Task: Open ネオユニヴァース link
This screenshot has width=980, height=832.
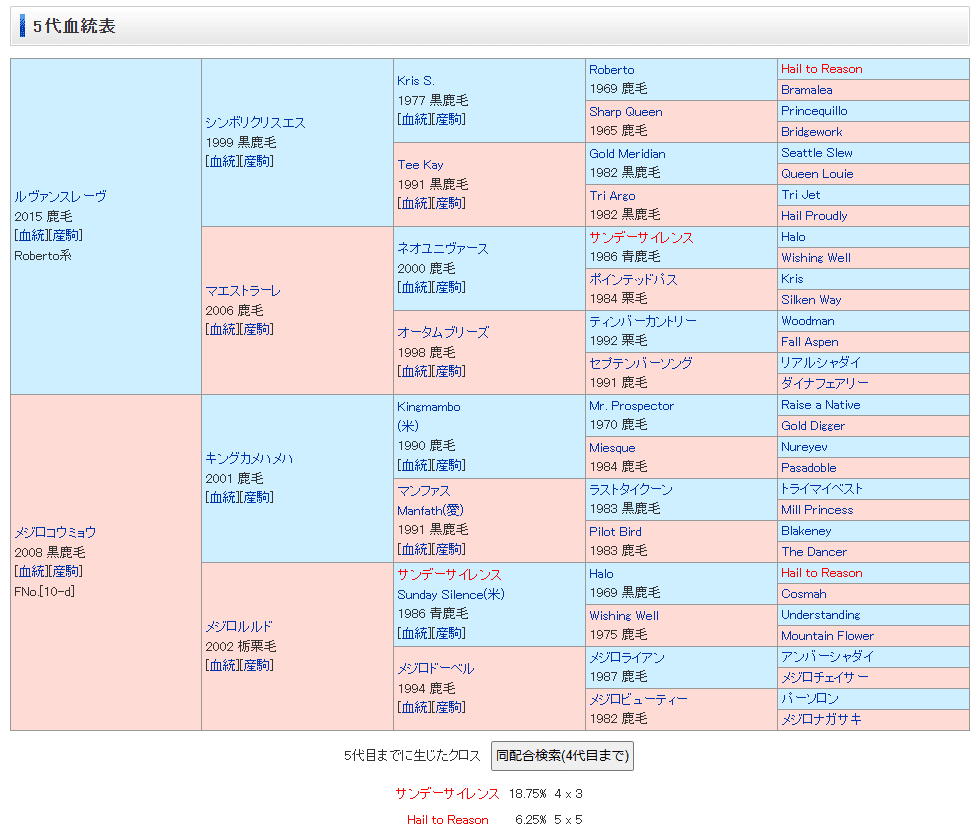Action: 442,248
